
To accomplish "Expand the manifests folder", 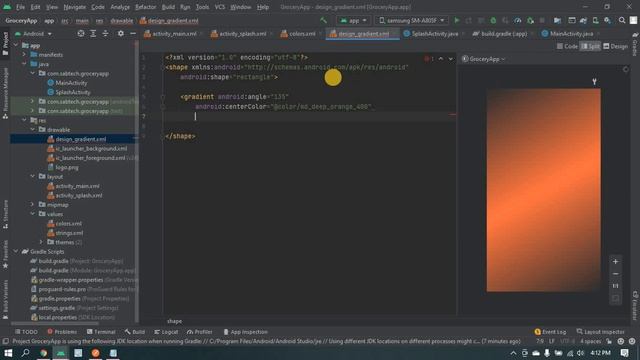I will pos(24,55).
